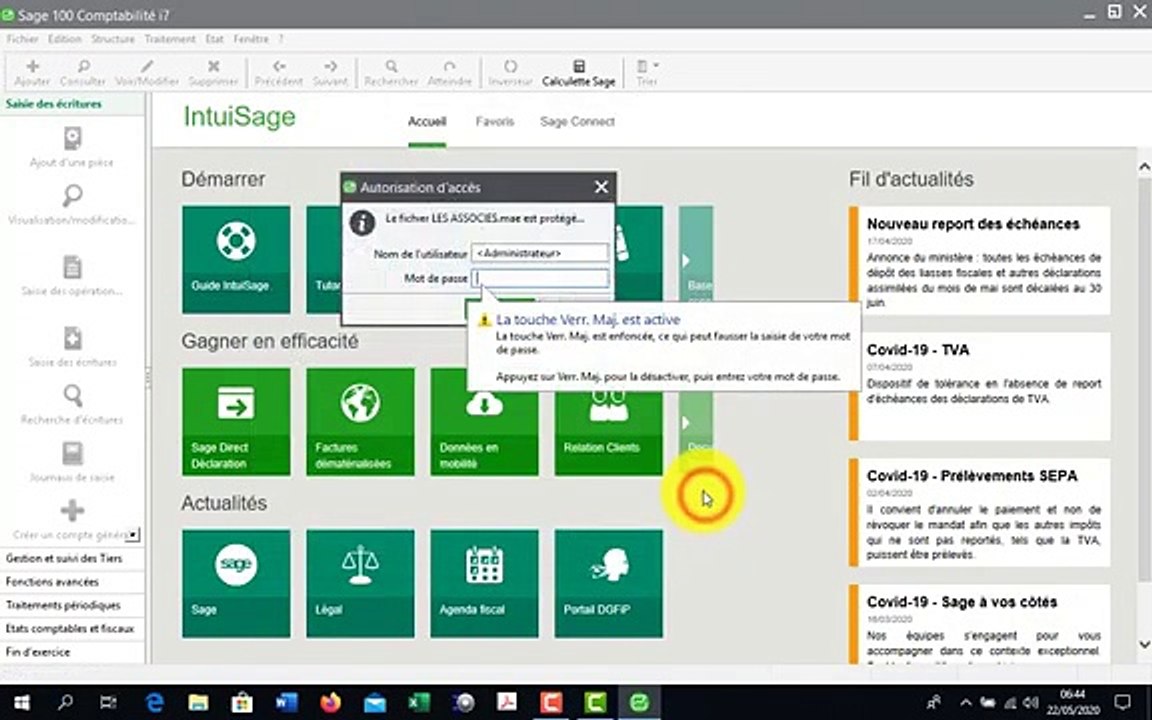The height and width of the screenshot is (720, 1152).
Task: Click news feed scroll-up arrow
Action: (x=1144, y=168)
